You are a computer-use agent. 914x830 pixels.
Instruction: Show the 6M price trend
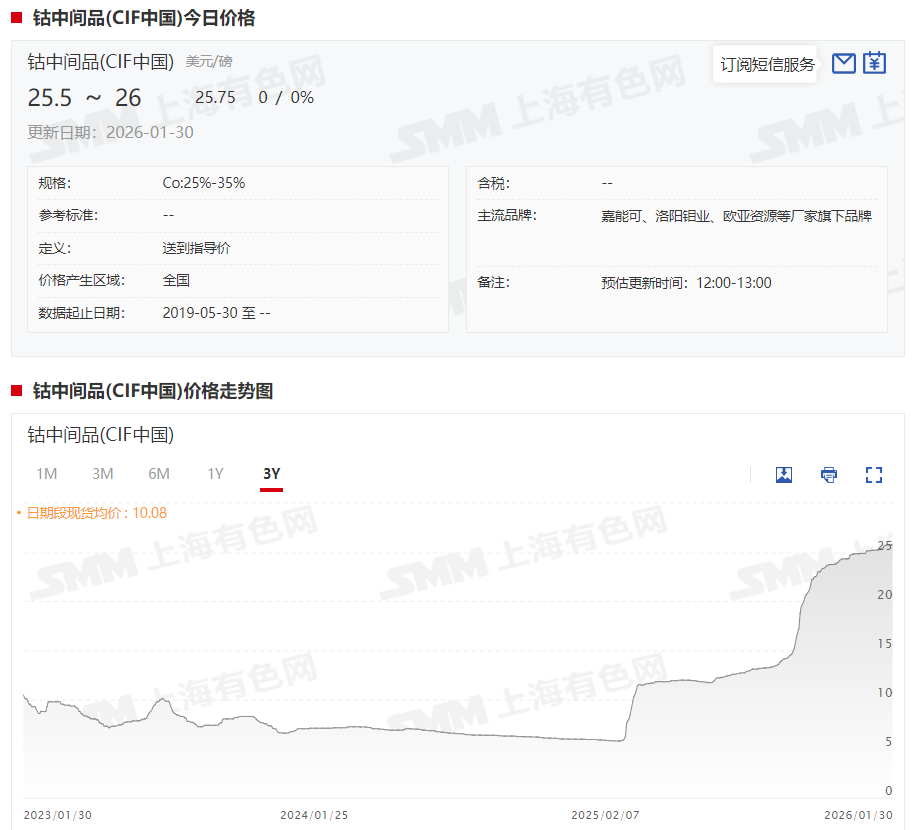159,474
